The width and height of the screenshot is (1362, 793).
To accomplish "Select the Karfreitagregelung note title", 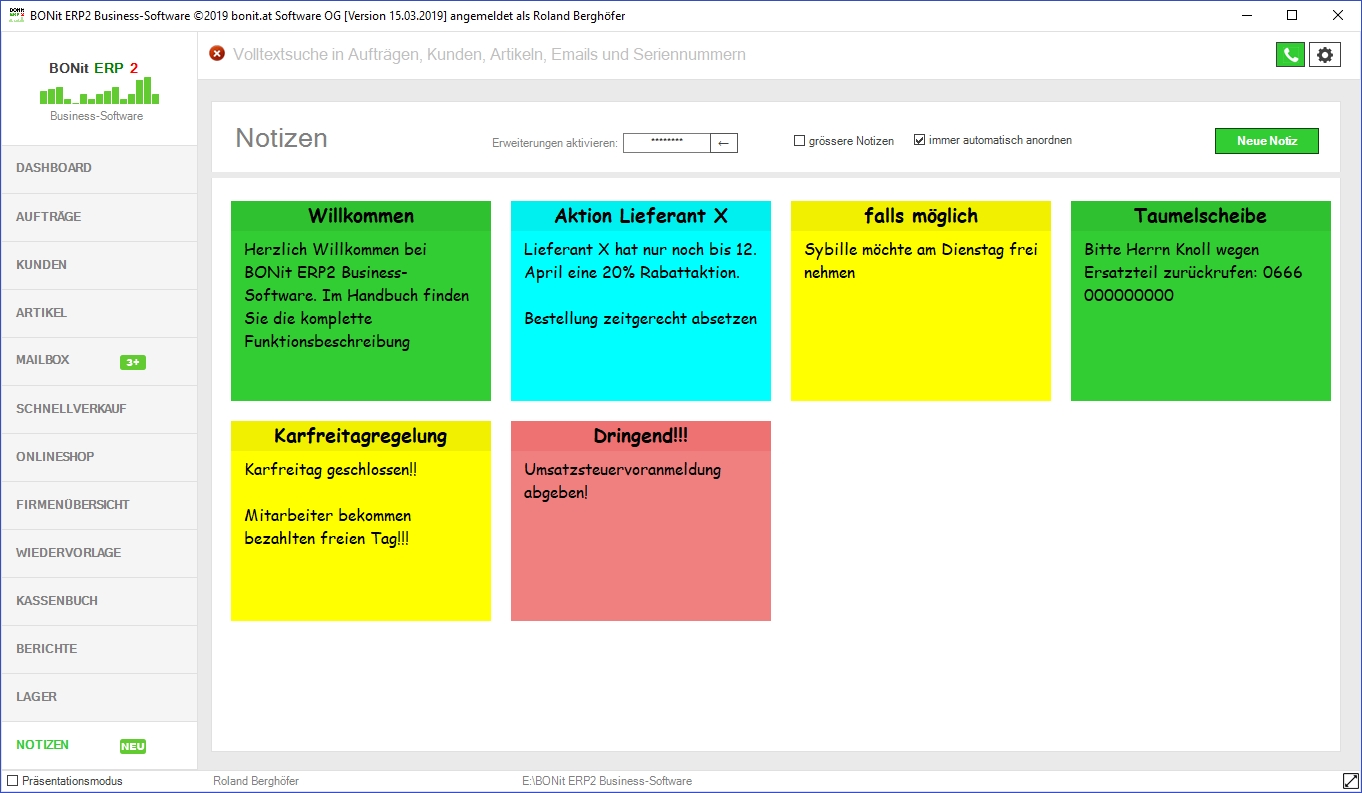I will point(361,436).
